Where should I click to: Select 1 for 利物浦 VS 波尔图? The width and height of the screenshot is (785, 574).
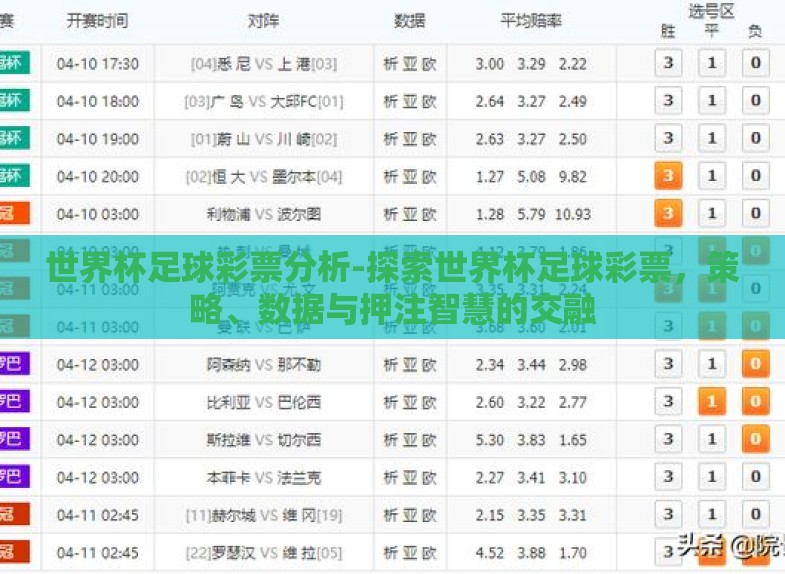coord(712,213)
